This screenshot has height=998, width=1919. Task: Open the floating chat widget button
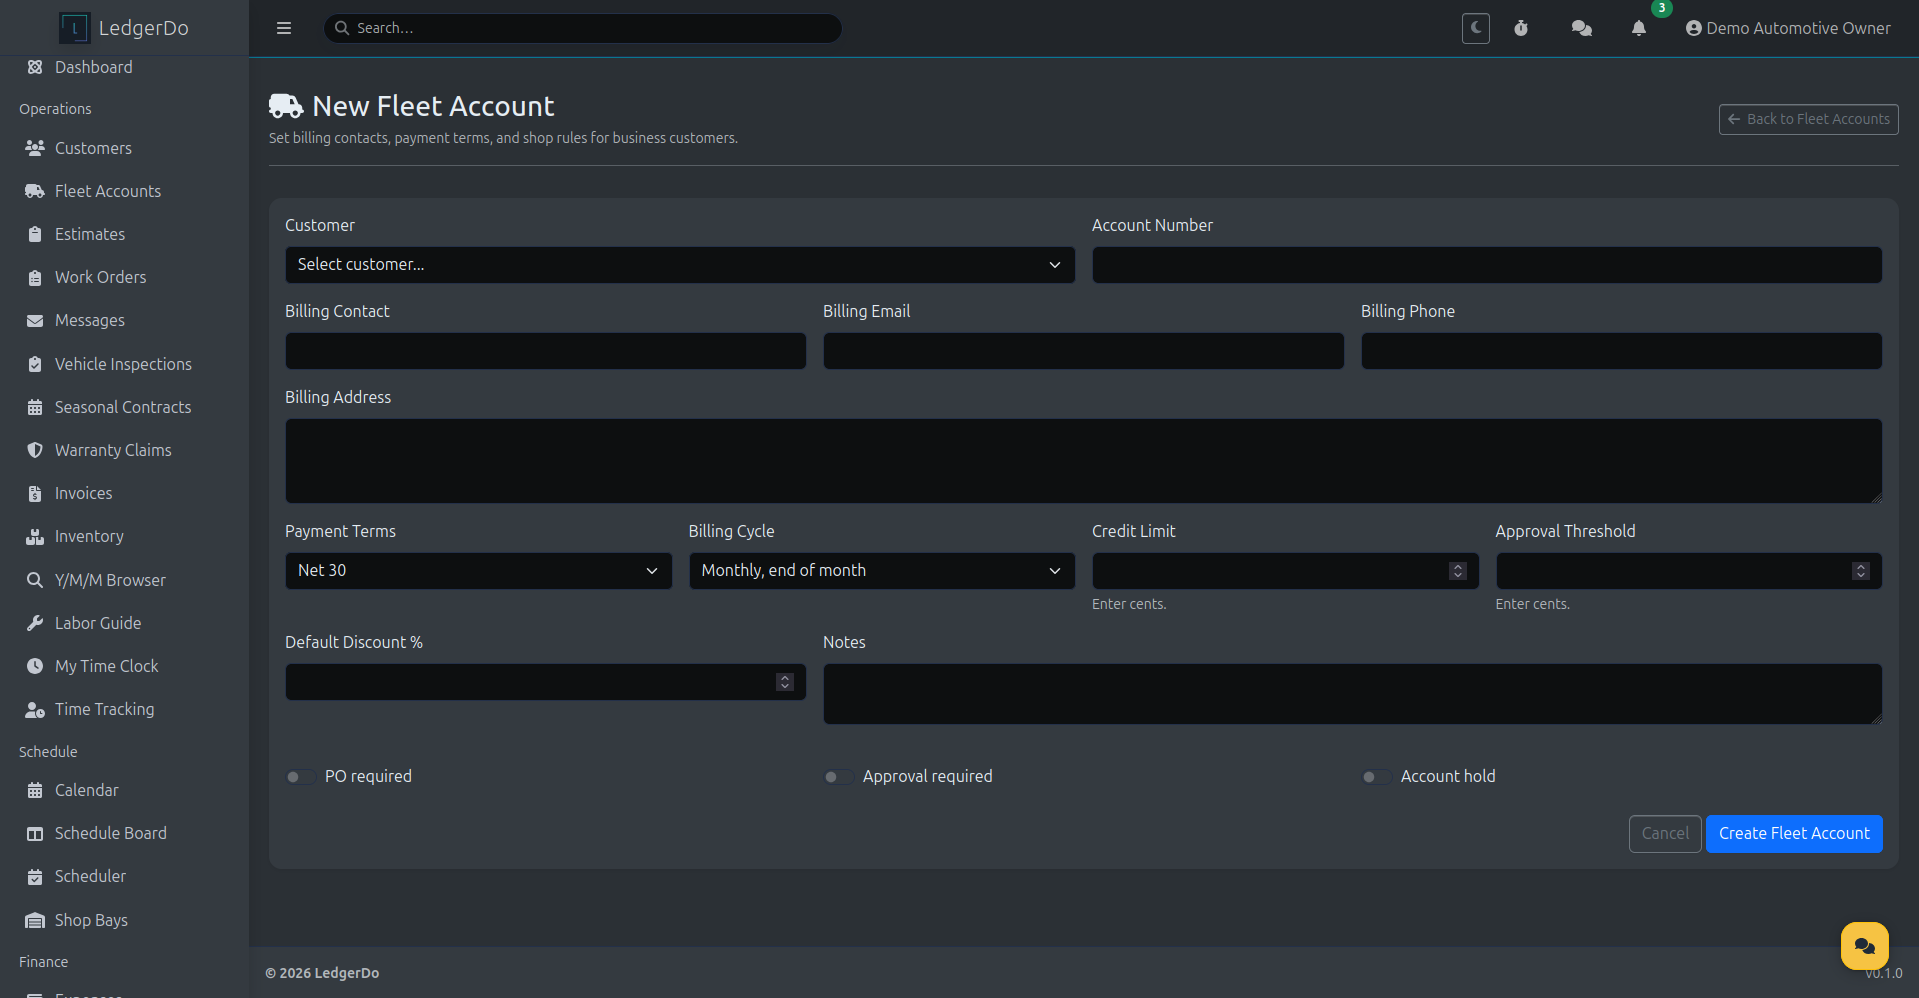pos(1864,945)
